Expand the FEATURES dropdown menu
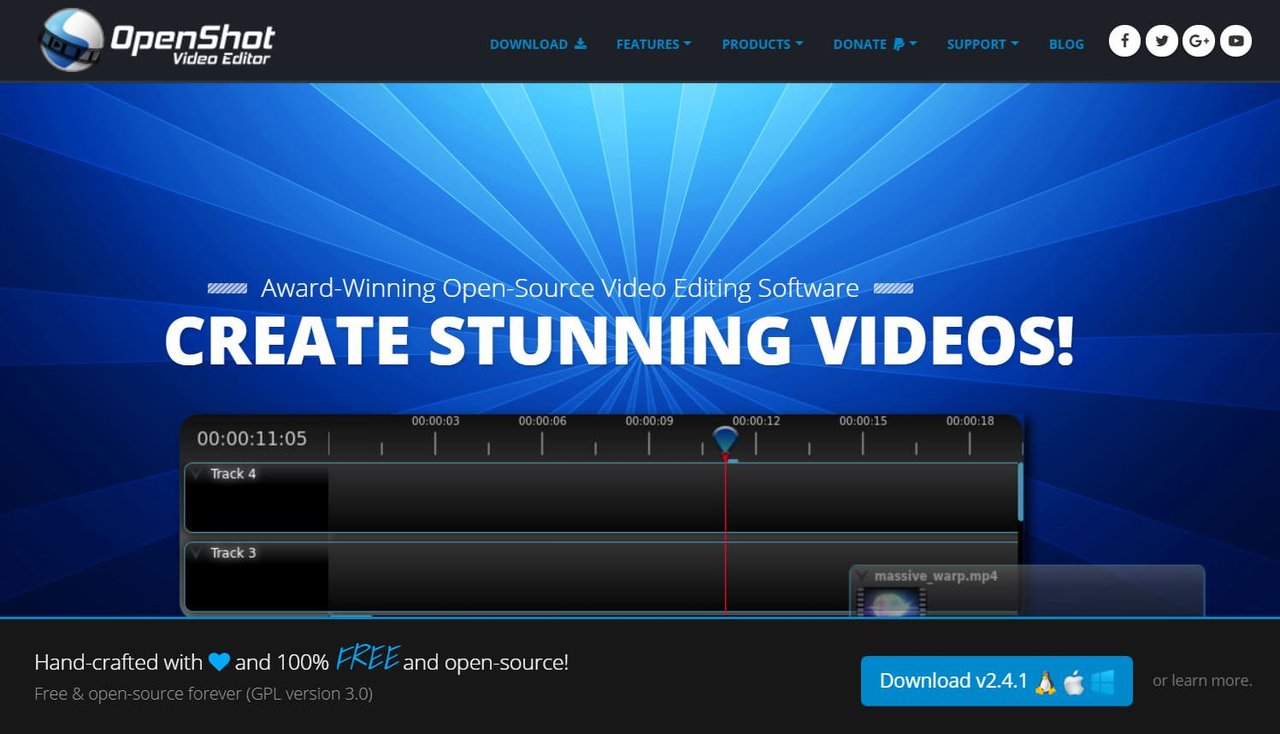Viewport: 1280px width, 734px height. point(654,44)
